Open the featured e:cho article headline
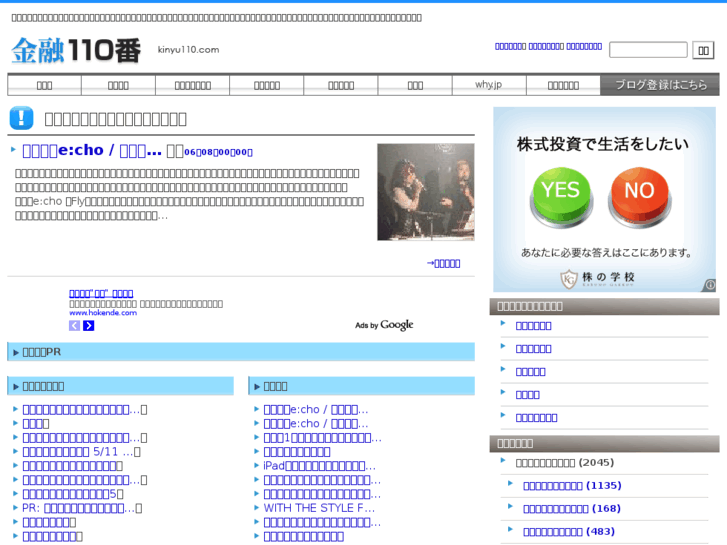Image resolution: width=727 pixels, height=545 pixels. [92, 151]
